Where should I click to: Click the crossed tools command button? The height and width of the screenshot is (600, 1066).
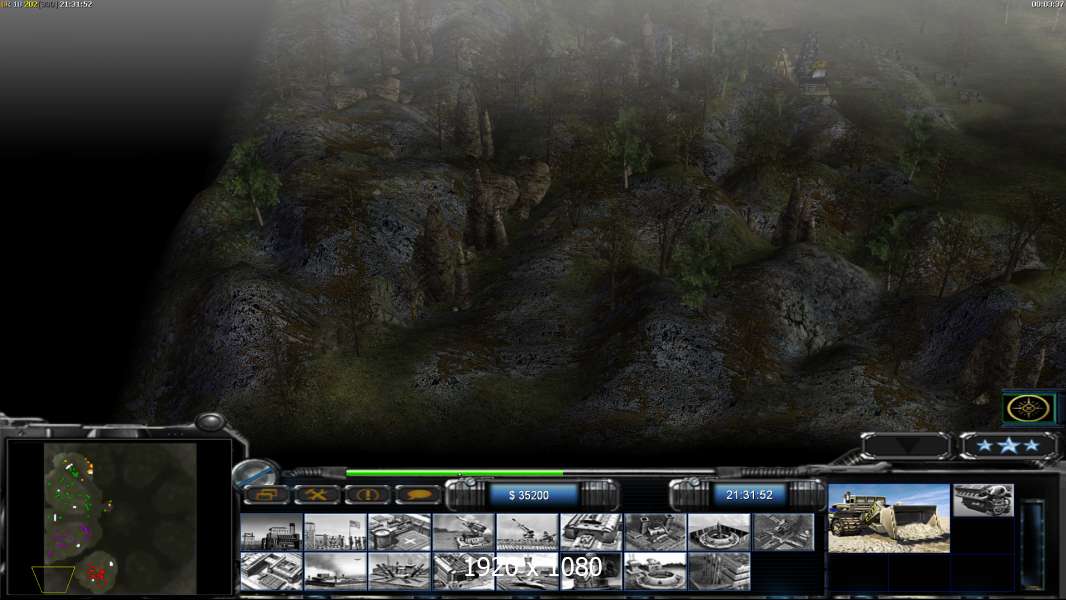[x=317, y=495]
